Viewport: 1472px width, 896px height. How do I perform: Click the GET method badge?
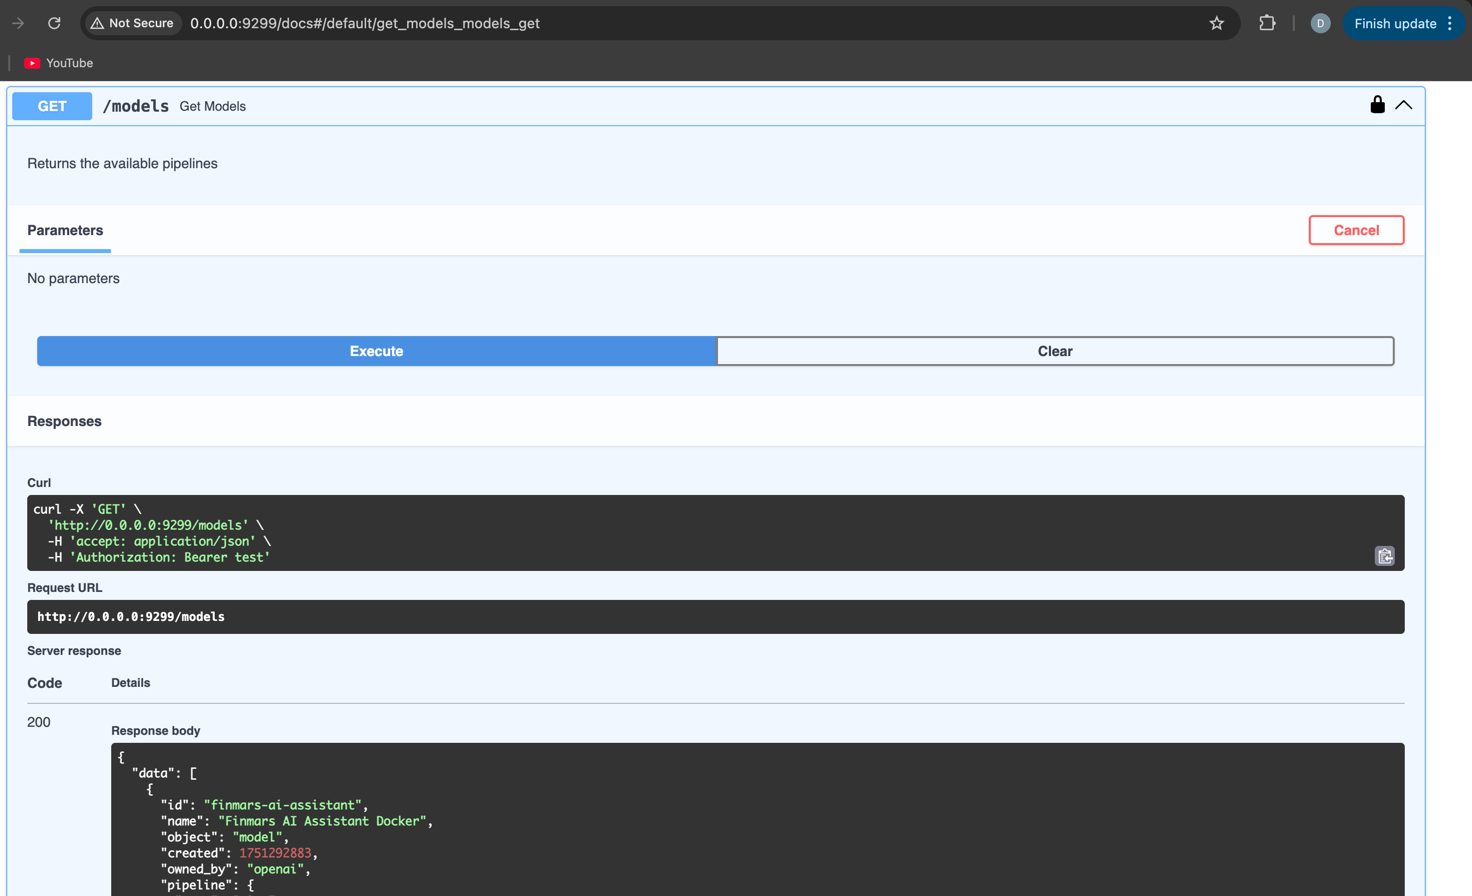point(52,106)
